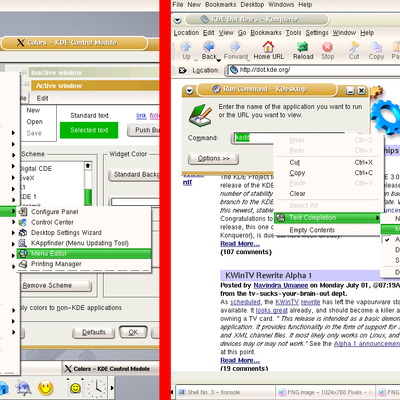Click the globe icon in the panel
Image resolution: width=400 pixels, height=400 pixels.
(x=24, y=388)
